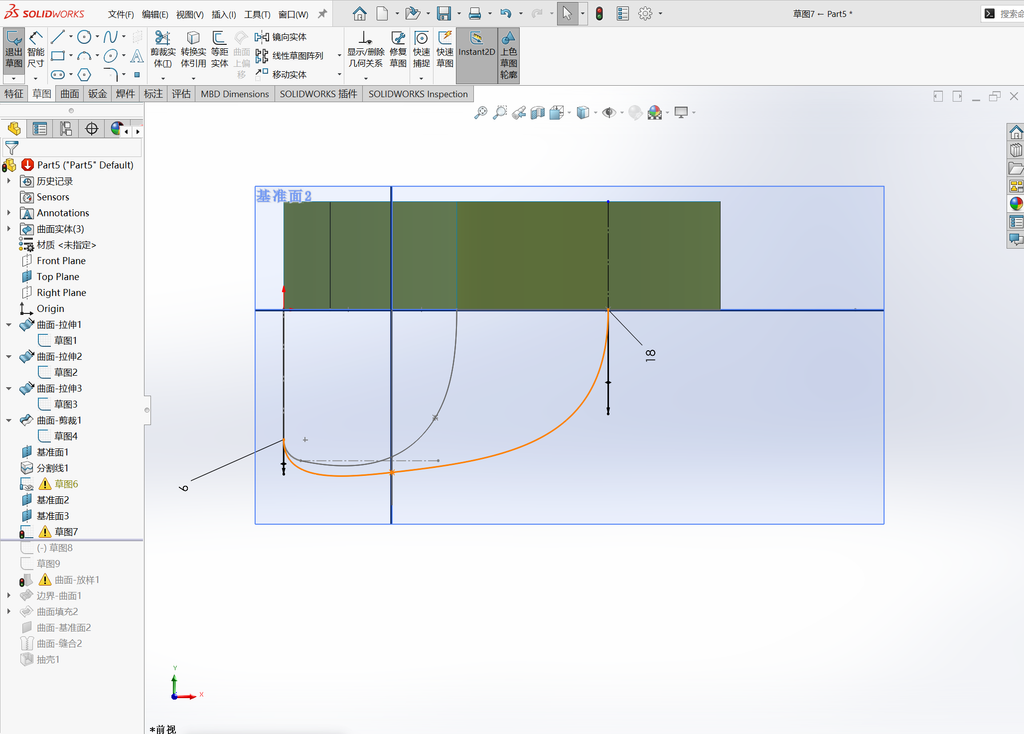Open the 工具(T) menu
The width and height of the screenshot is (1024, 734).
[x=257, y=14]
